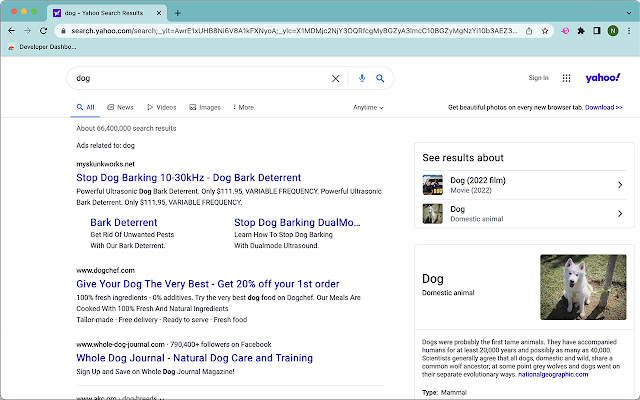Open the More tab menu

(244, 107)
